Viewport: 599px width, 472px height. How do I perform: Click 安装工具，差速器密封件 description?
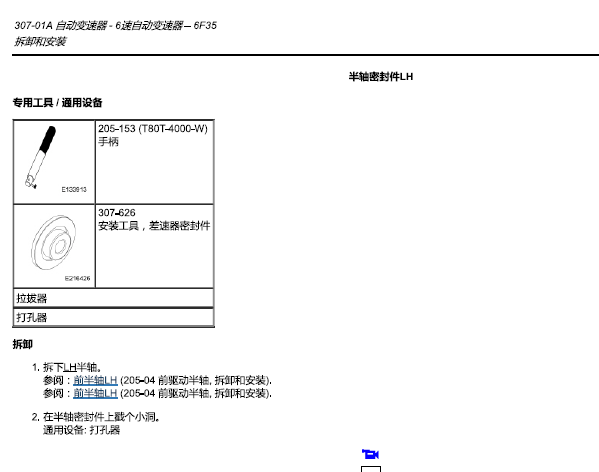pos(154,226)
